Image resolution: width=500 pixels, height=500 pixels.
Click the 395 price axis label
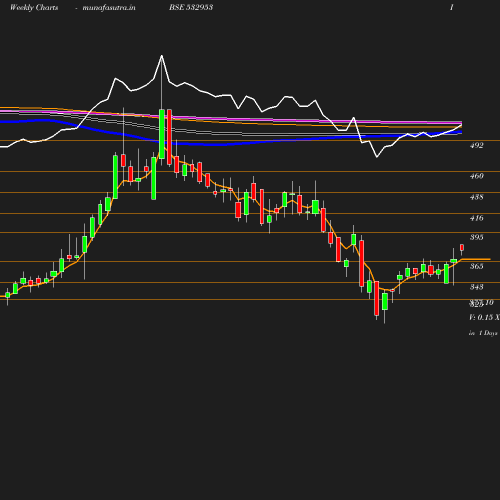pos(476,237)
